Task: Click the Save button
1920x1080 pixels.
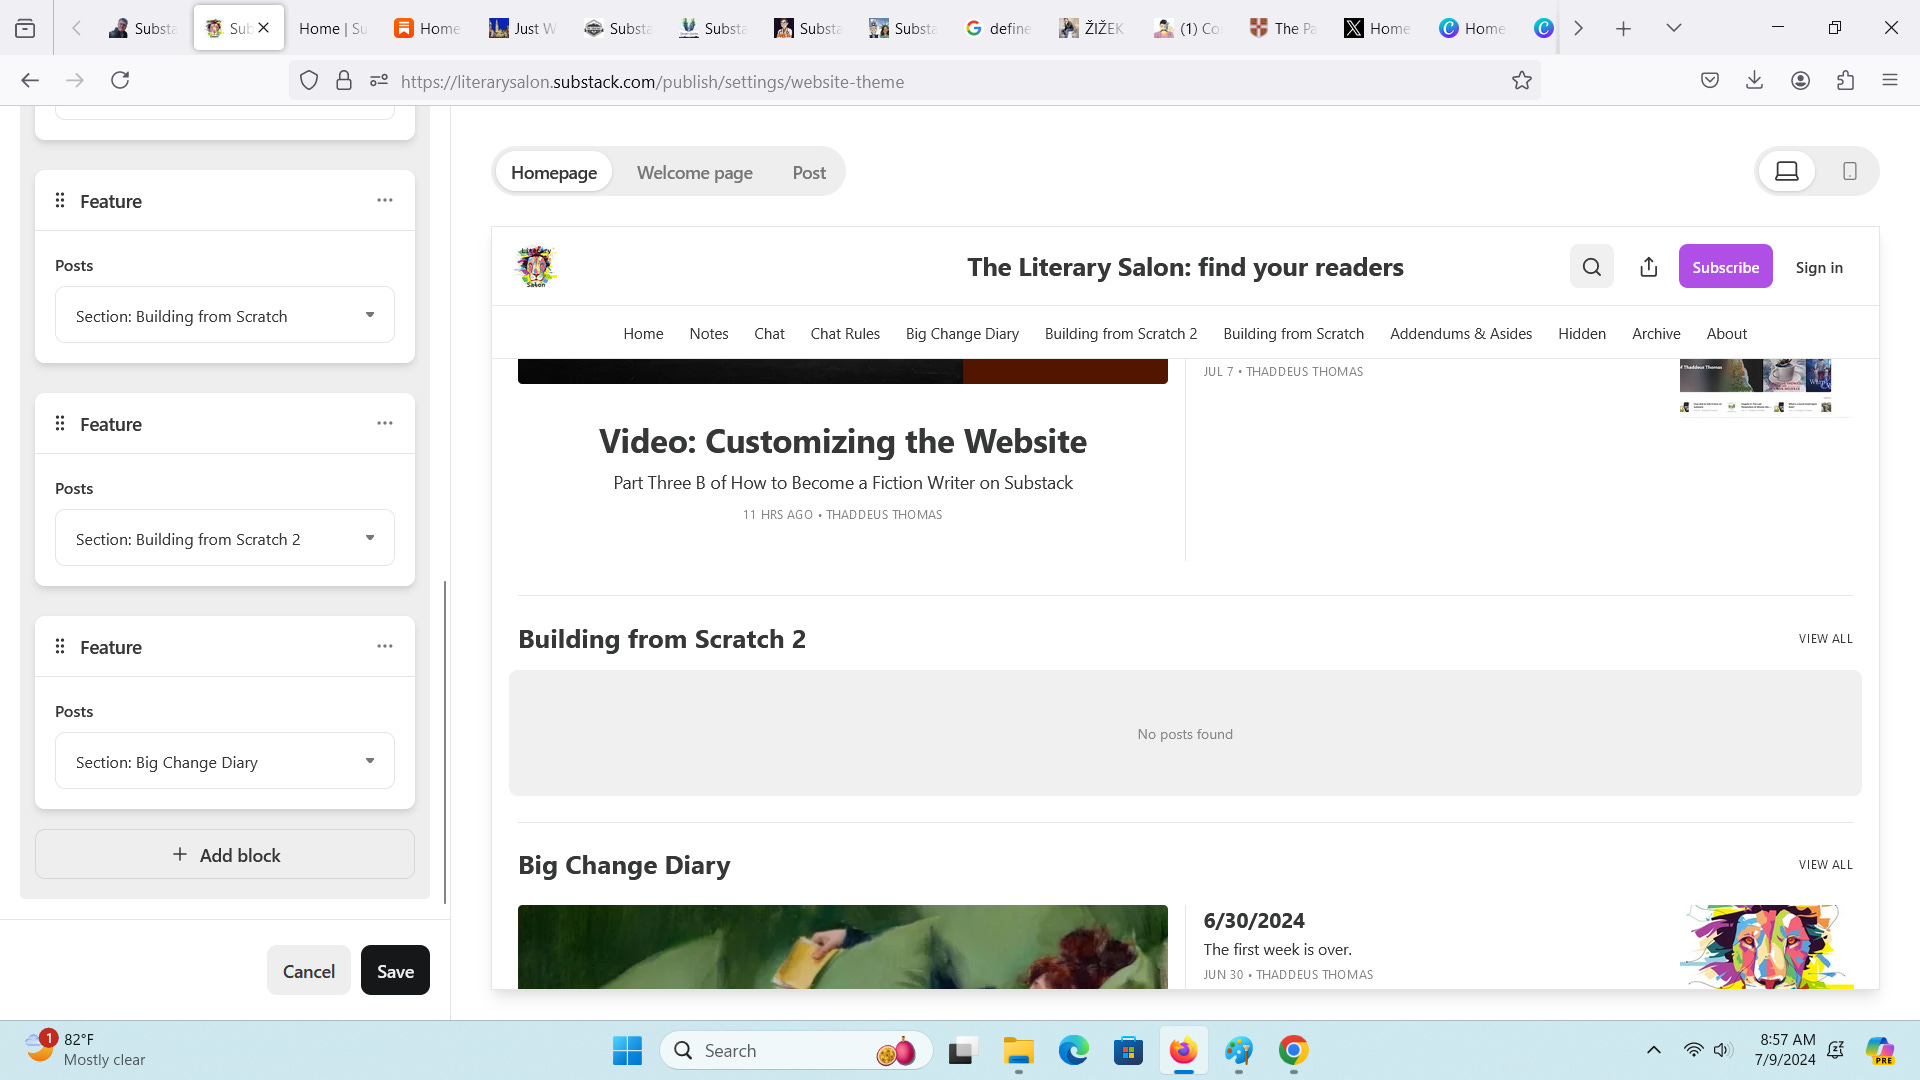Action: (395, 970)
